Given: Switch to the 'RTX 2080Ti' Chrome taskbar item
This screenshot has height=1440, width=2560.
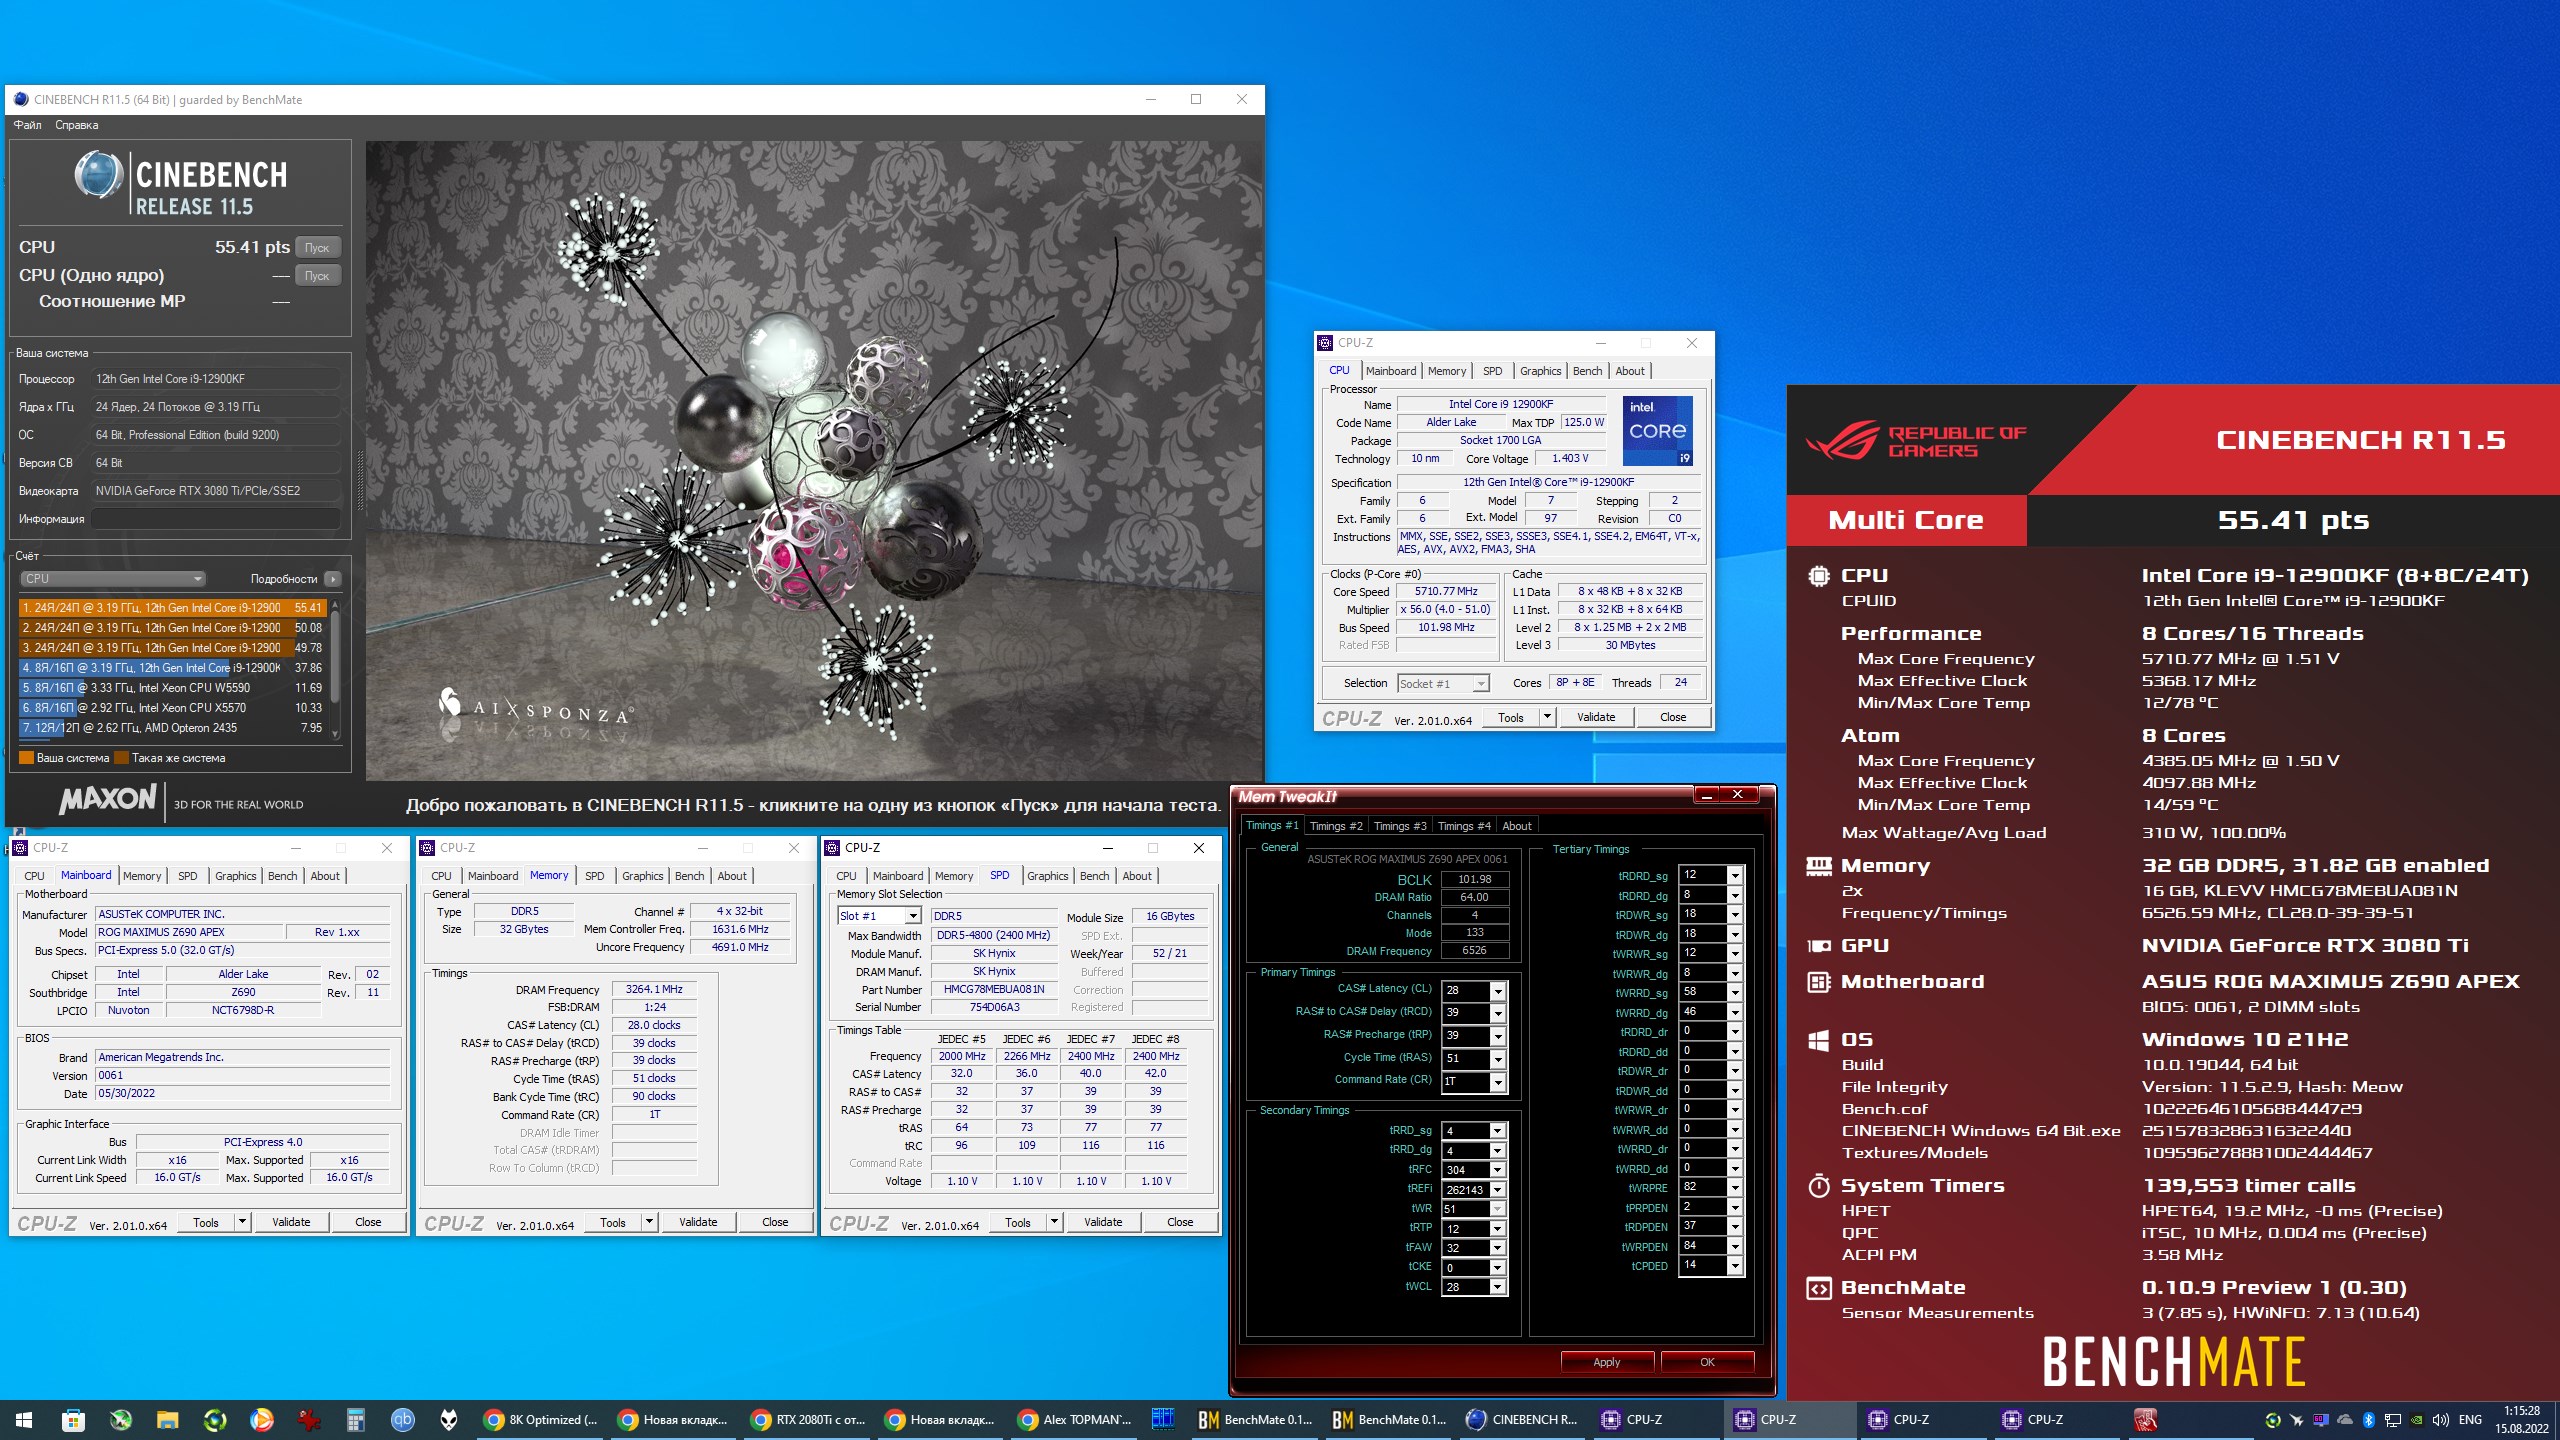Looking at the screenshot, I should pyautogui.click(x=808, y=1420).
